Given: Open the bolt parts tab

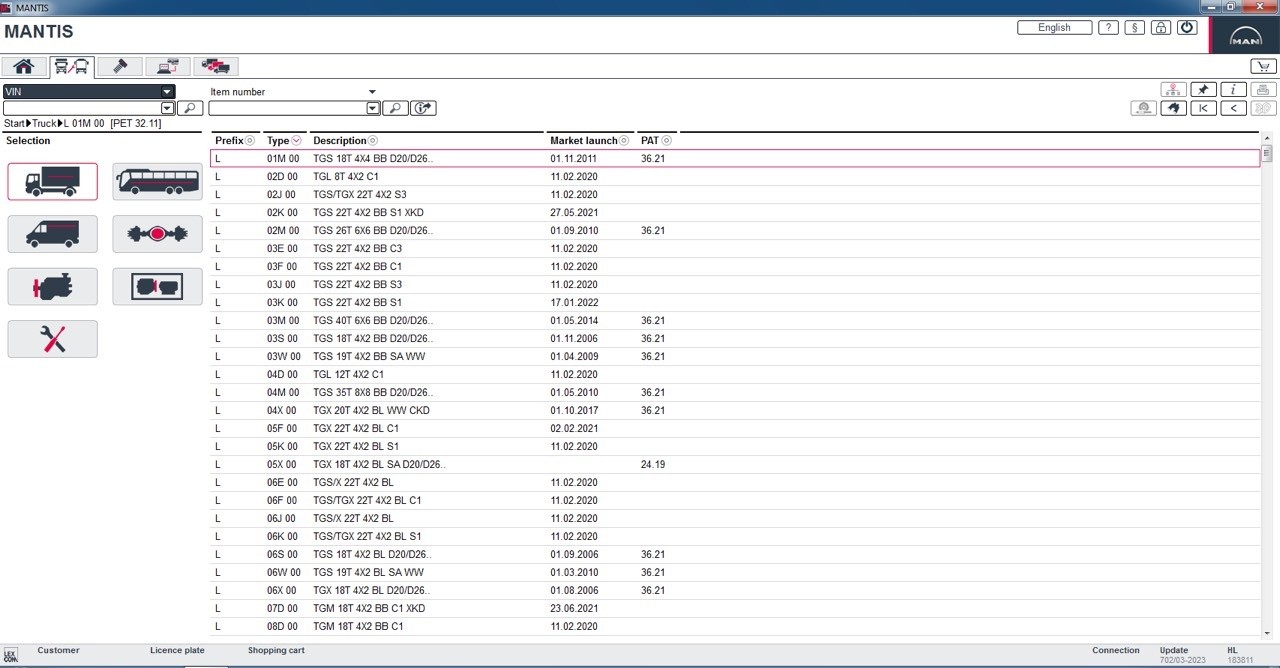Looking at the screenshot, I should click(120, 67).
